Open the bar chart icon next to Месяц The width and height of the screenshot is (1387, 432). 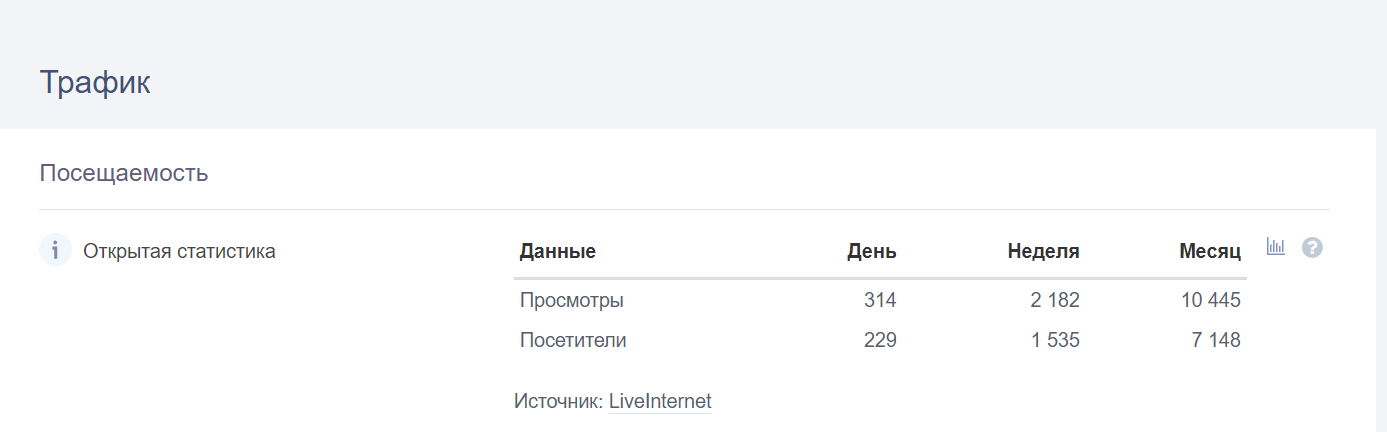pyautogui.click(x=1275, y=247)
